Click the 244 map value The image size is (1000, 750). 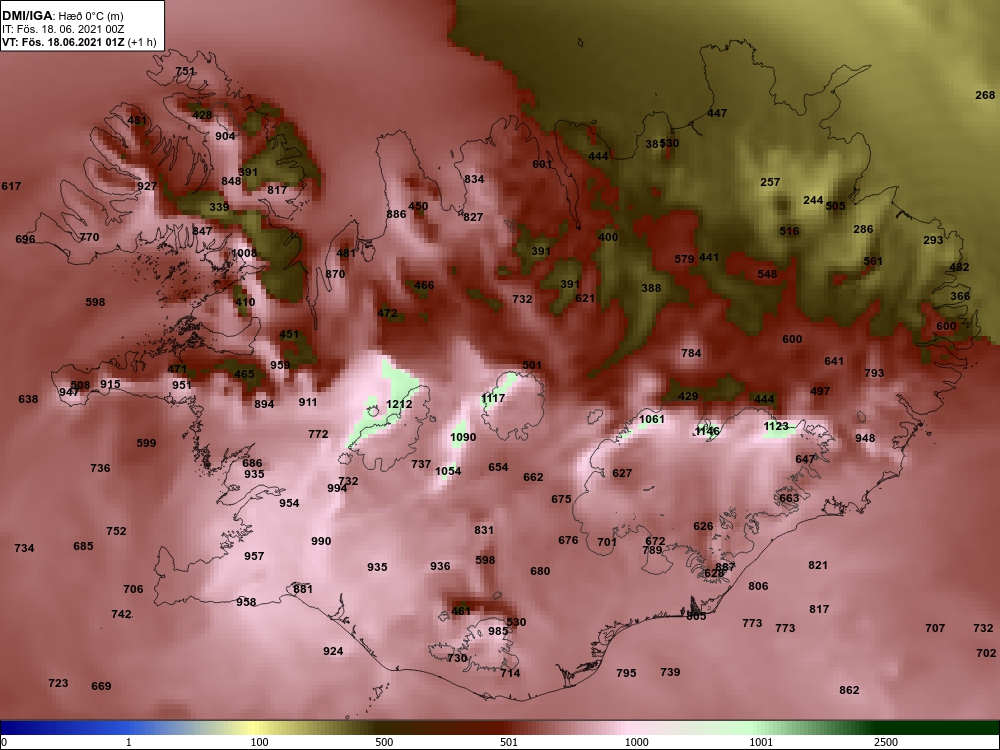coord(813,200)
